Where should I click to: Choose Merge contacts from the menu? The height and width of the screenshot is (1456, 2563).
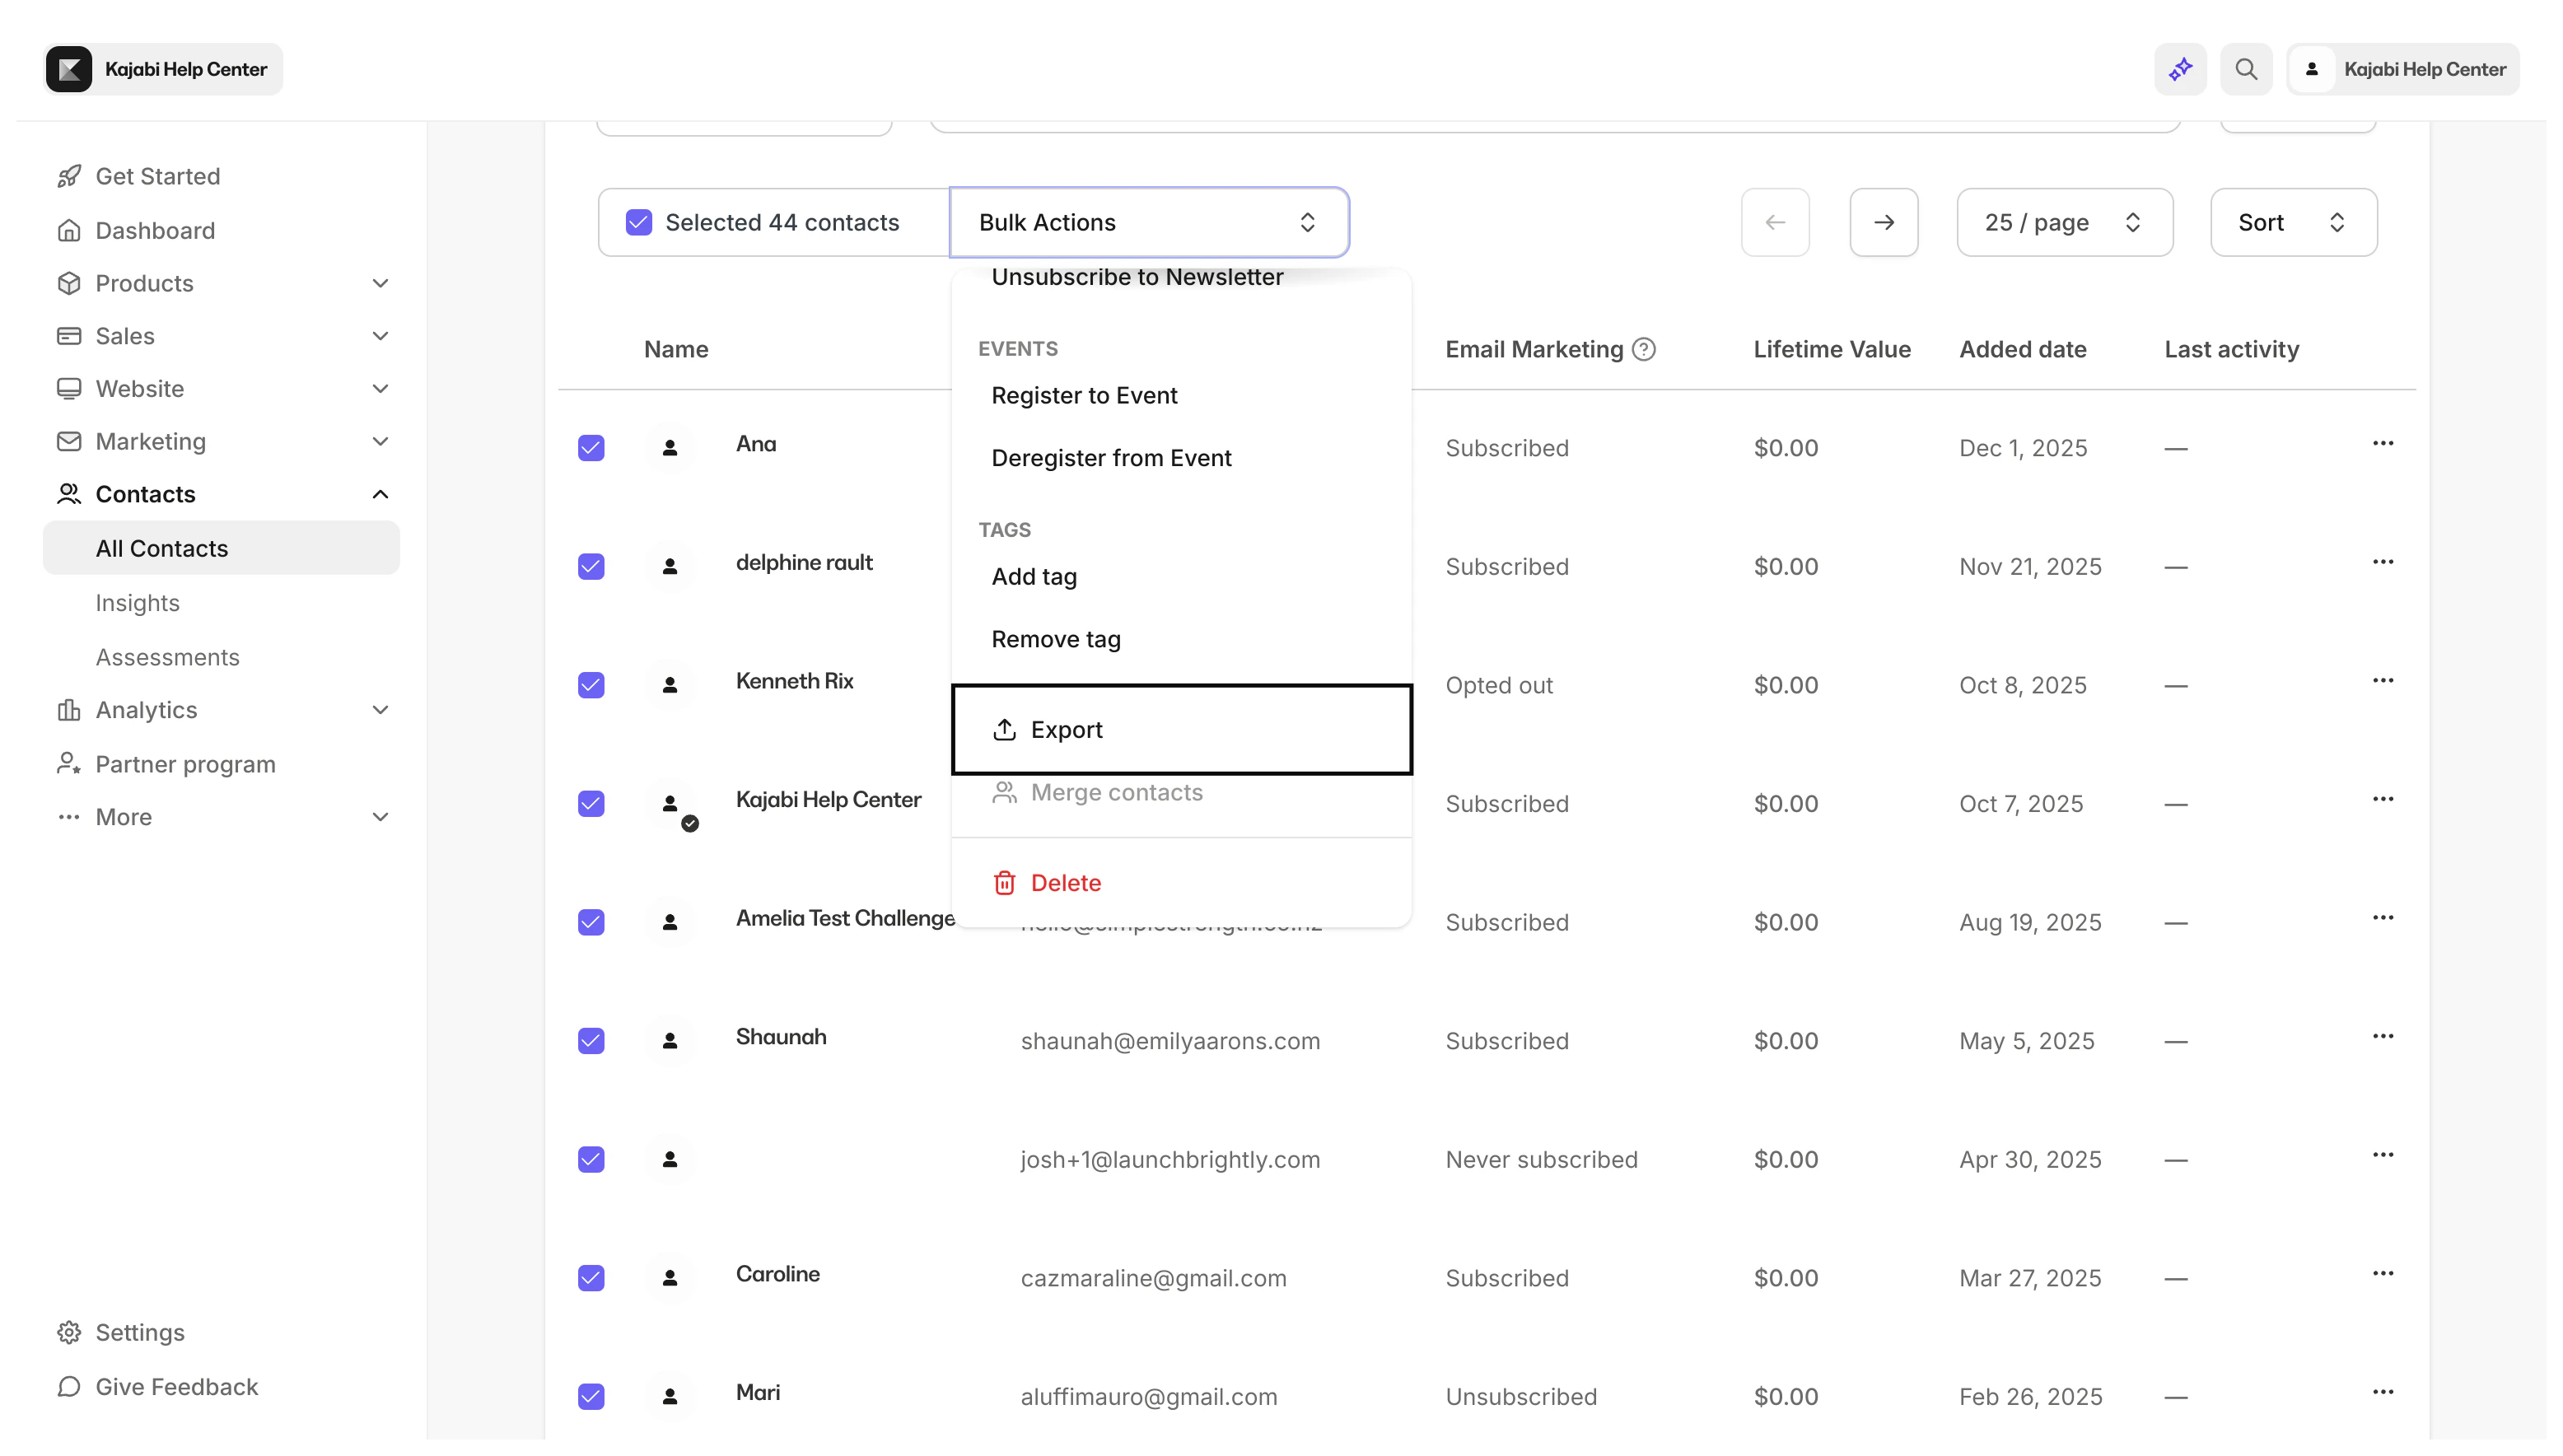[x=1117, y=792]
